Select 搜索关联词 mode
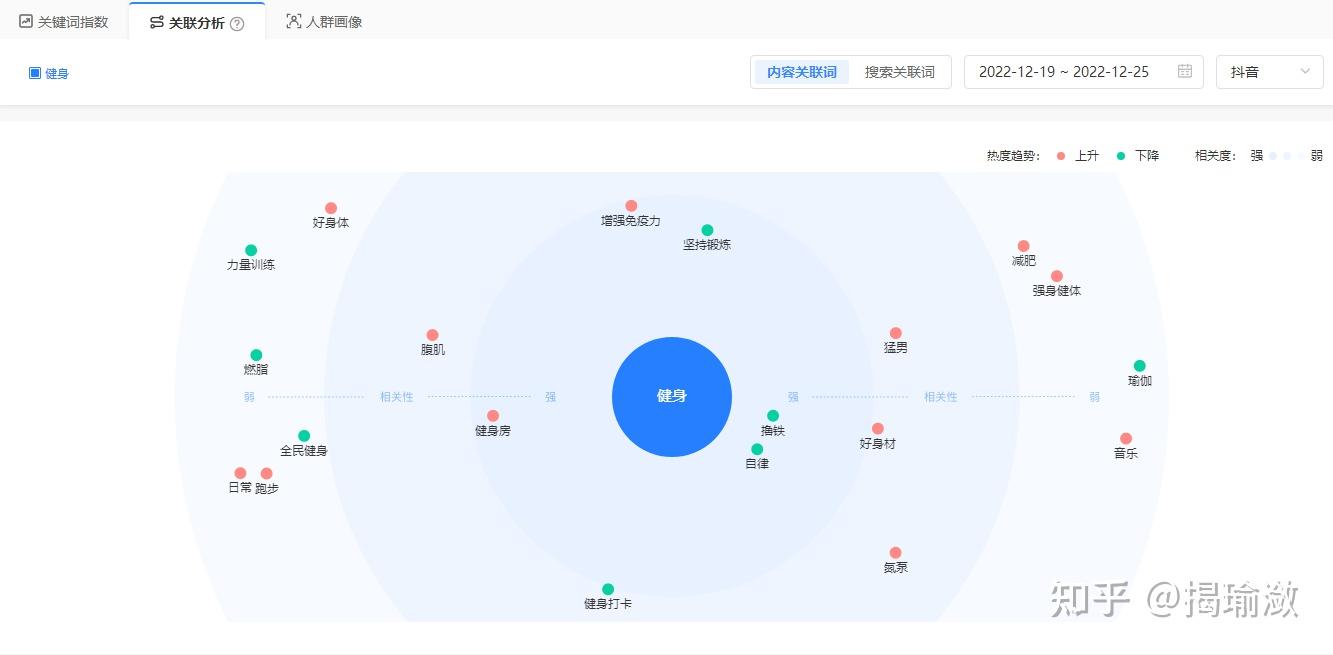1333x655 pixels. click(x=900, y=72)
